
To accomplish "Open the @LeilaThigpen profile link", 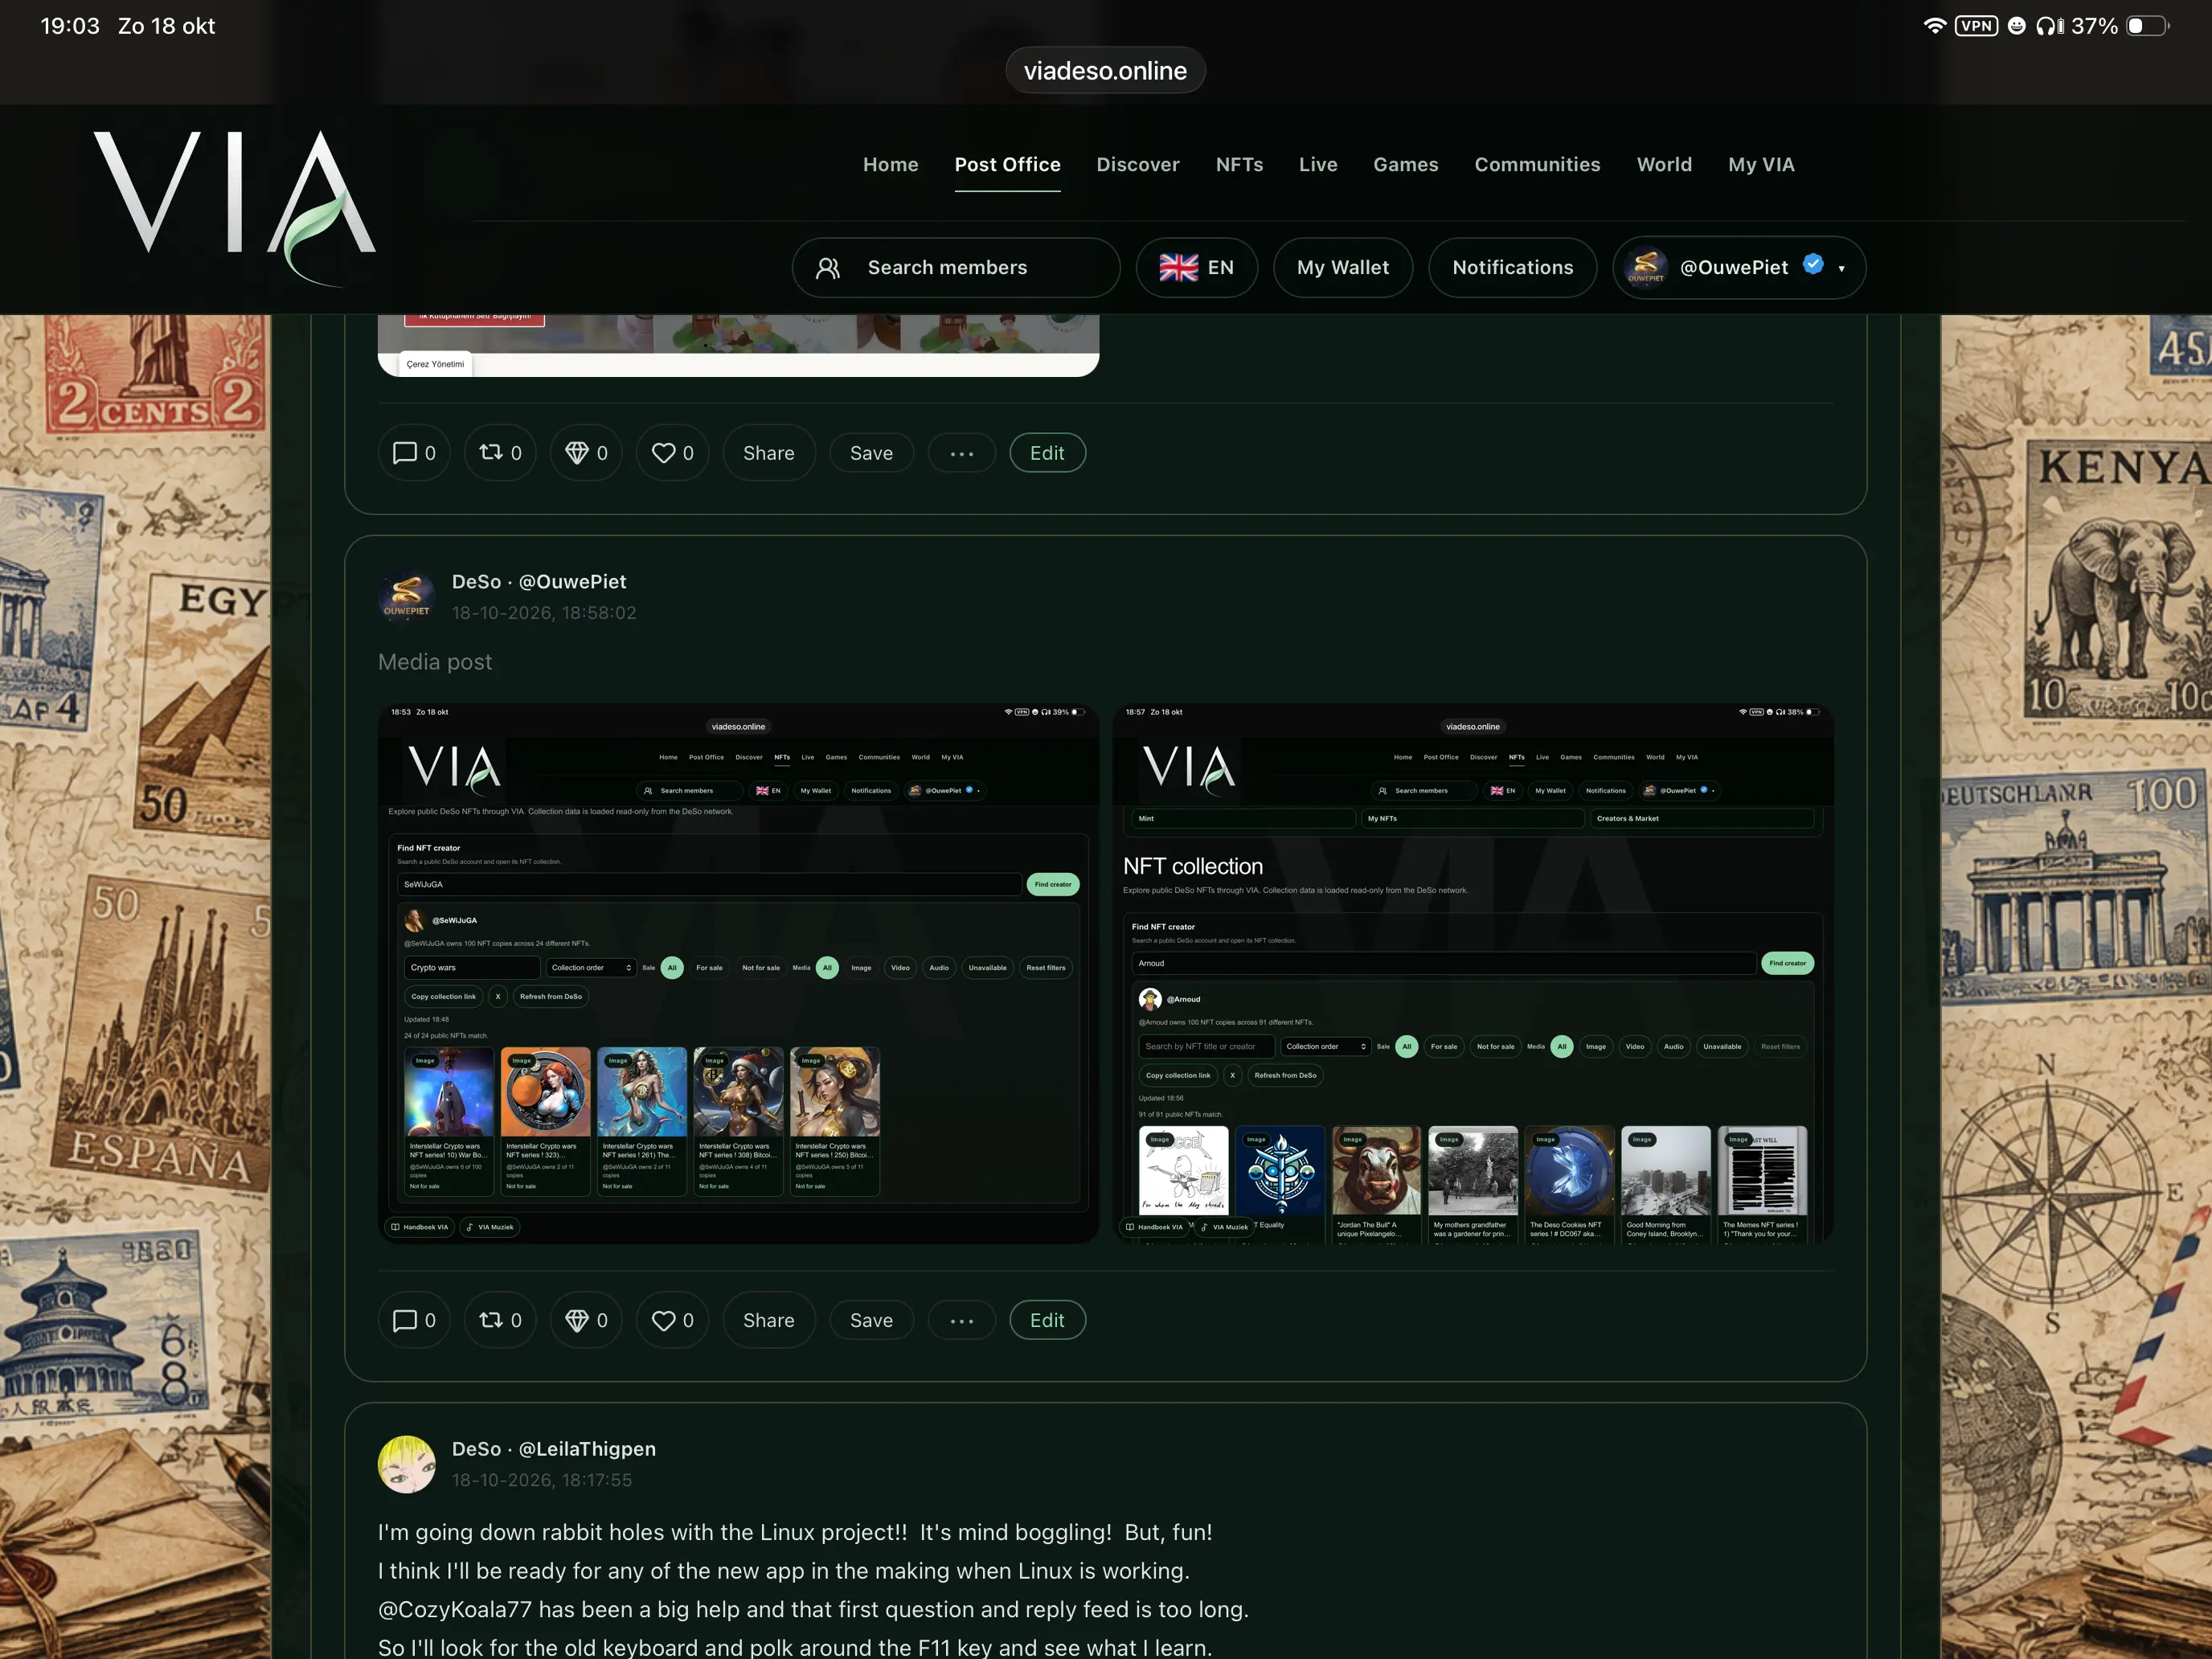I will tap(587, 1449).
